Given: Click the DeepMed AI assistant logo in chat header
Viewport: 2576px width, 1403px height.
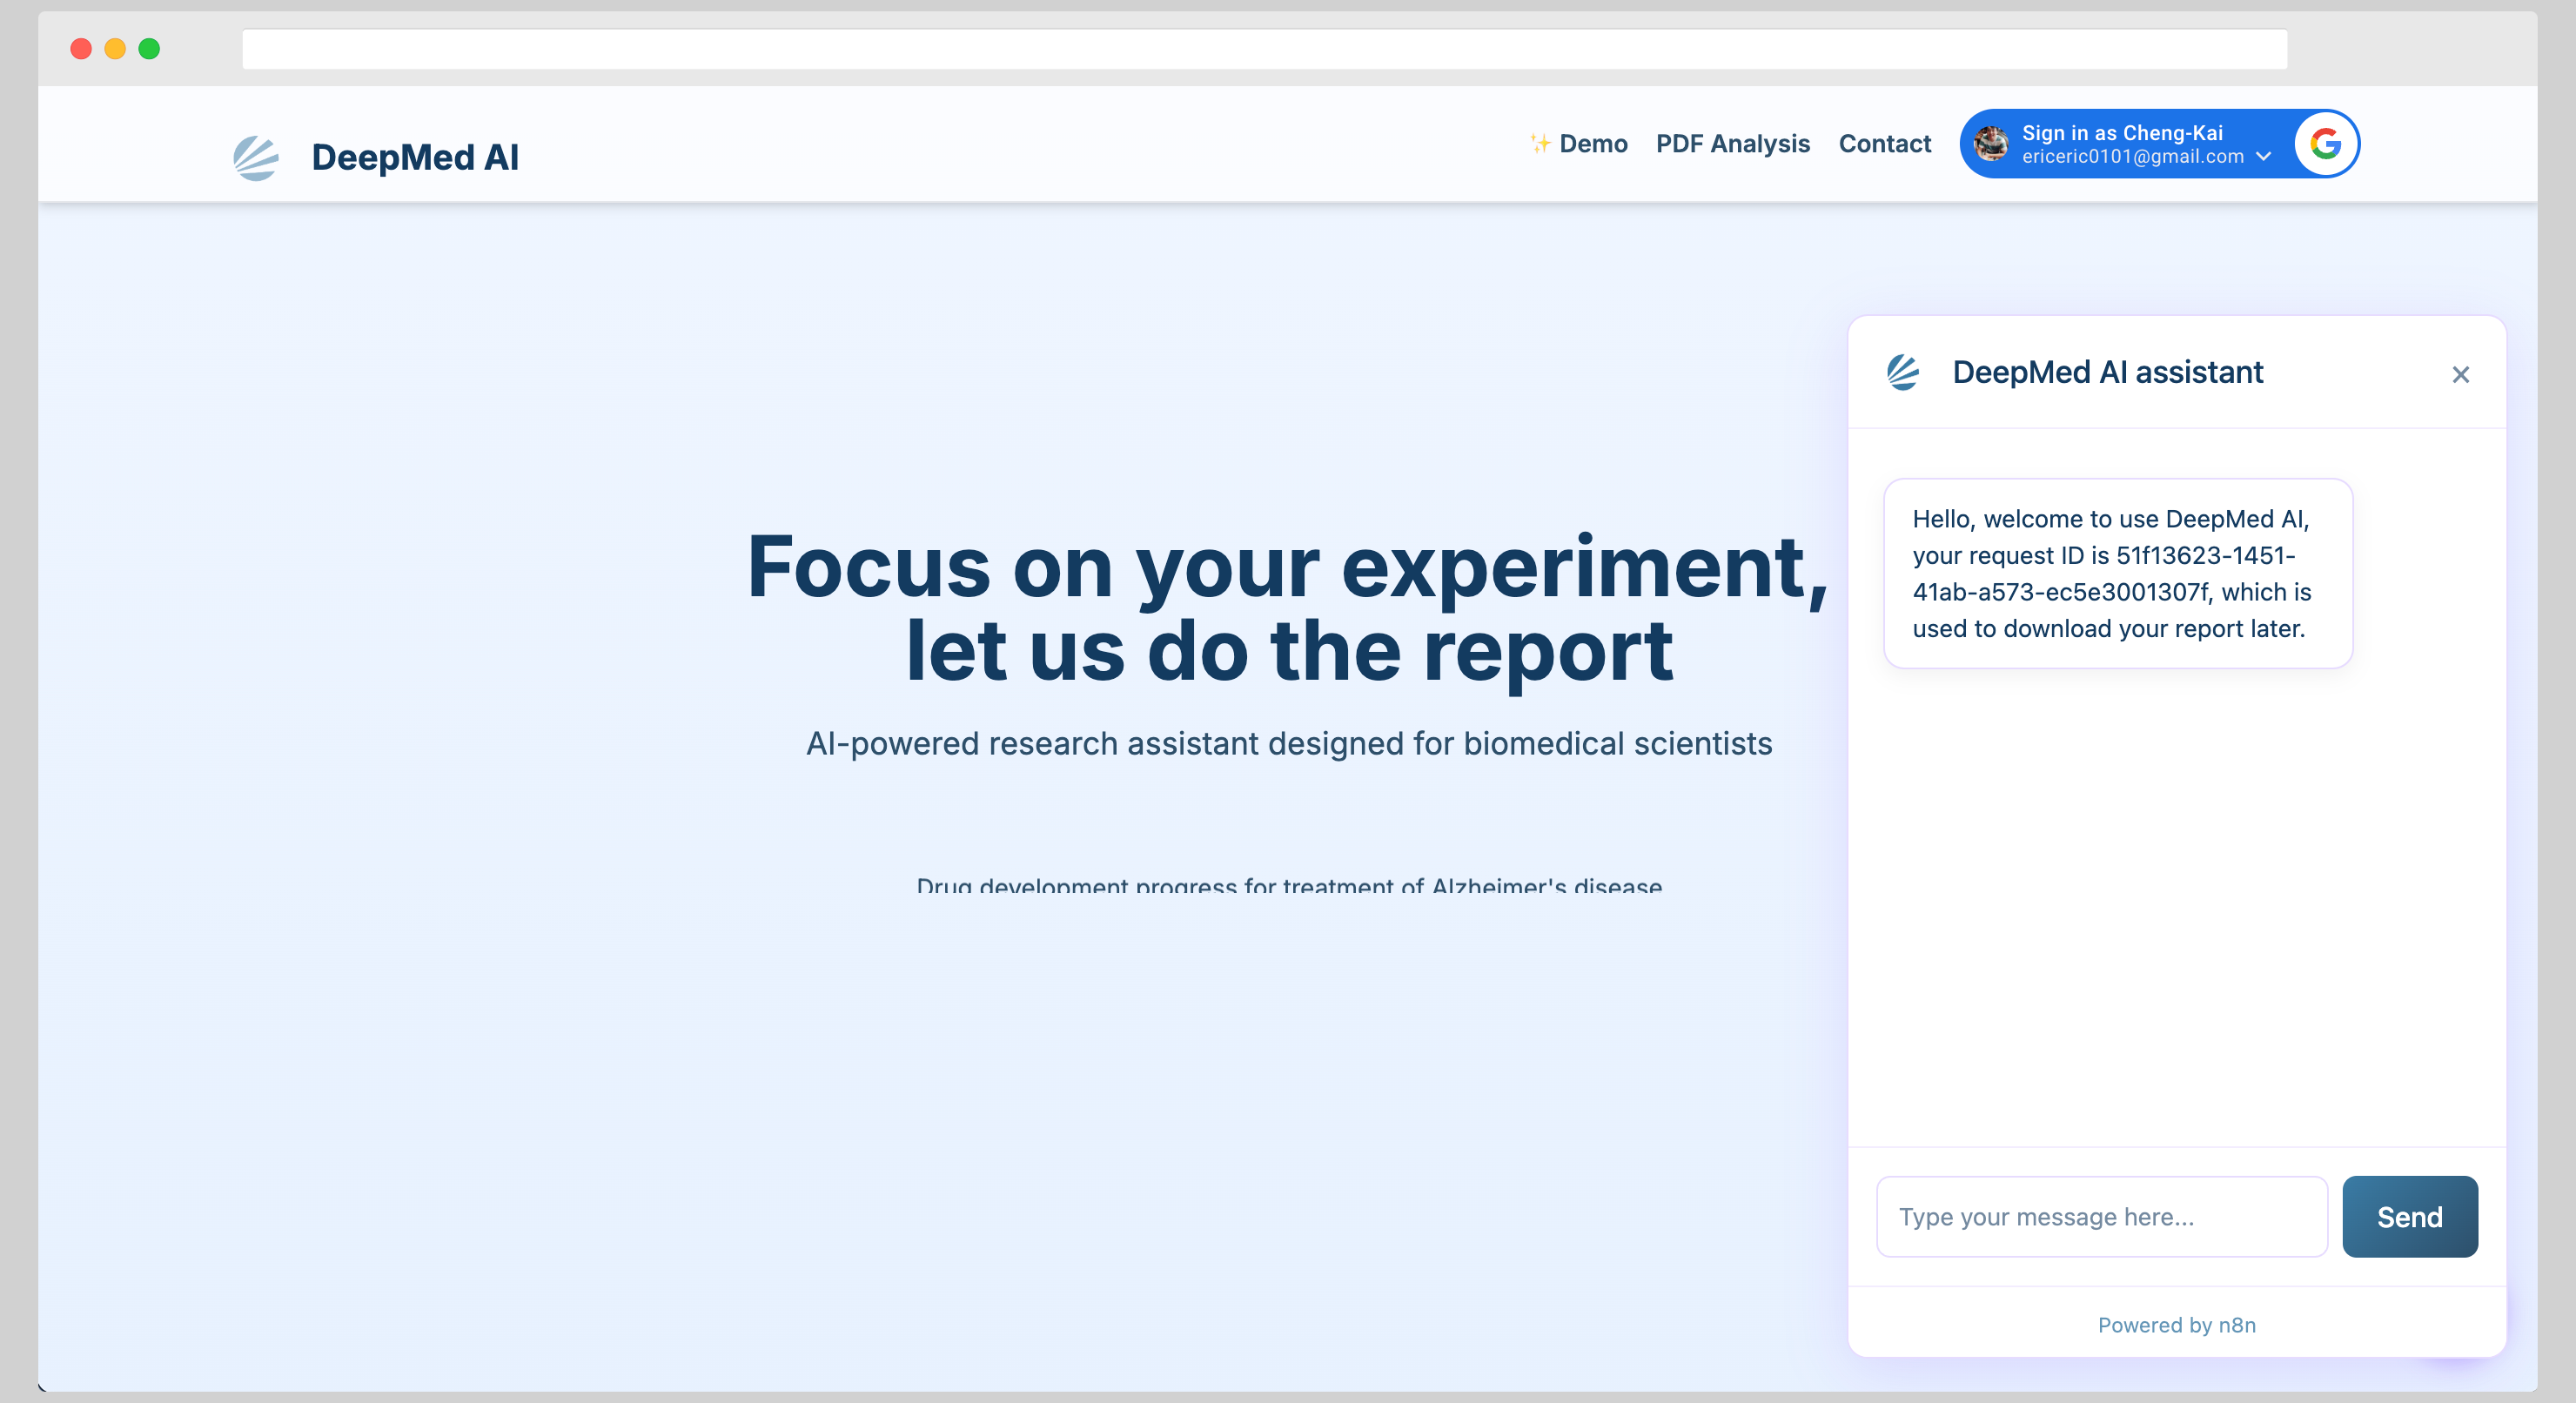Looking at the screenshot, I should [x=1902, y=372].
